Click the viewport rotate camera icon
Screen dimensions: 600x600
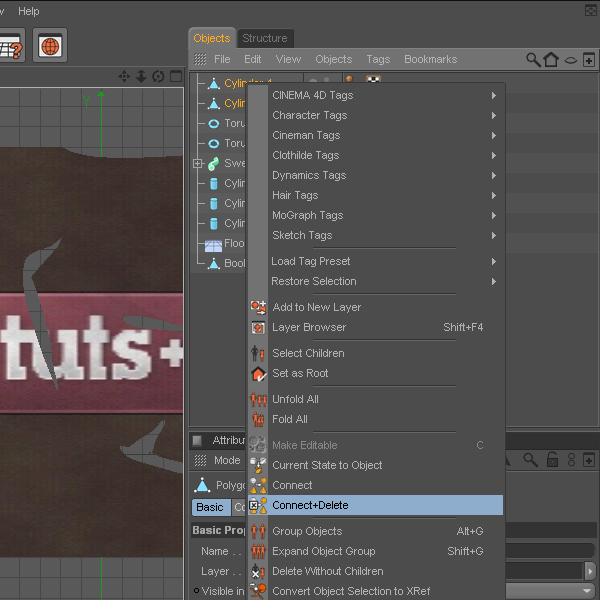[158, 76]
